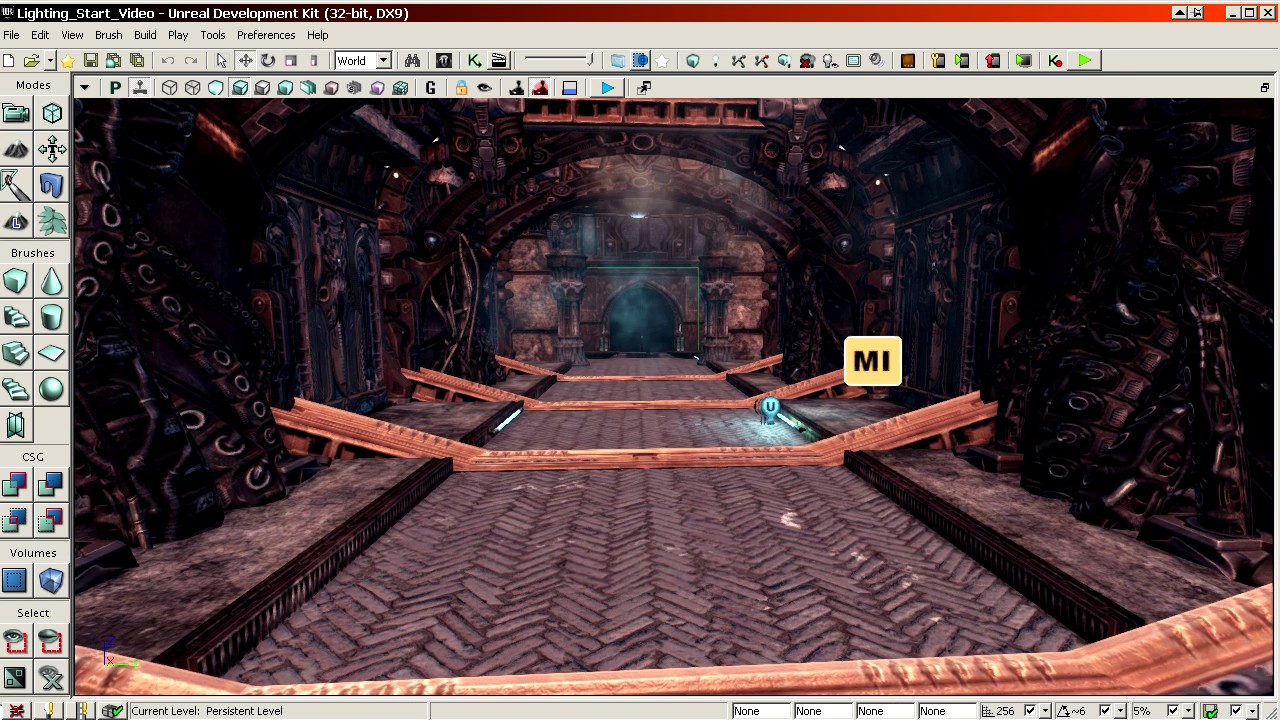Create a new map with New icon

coord(10,61)
